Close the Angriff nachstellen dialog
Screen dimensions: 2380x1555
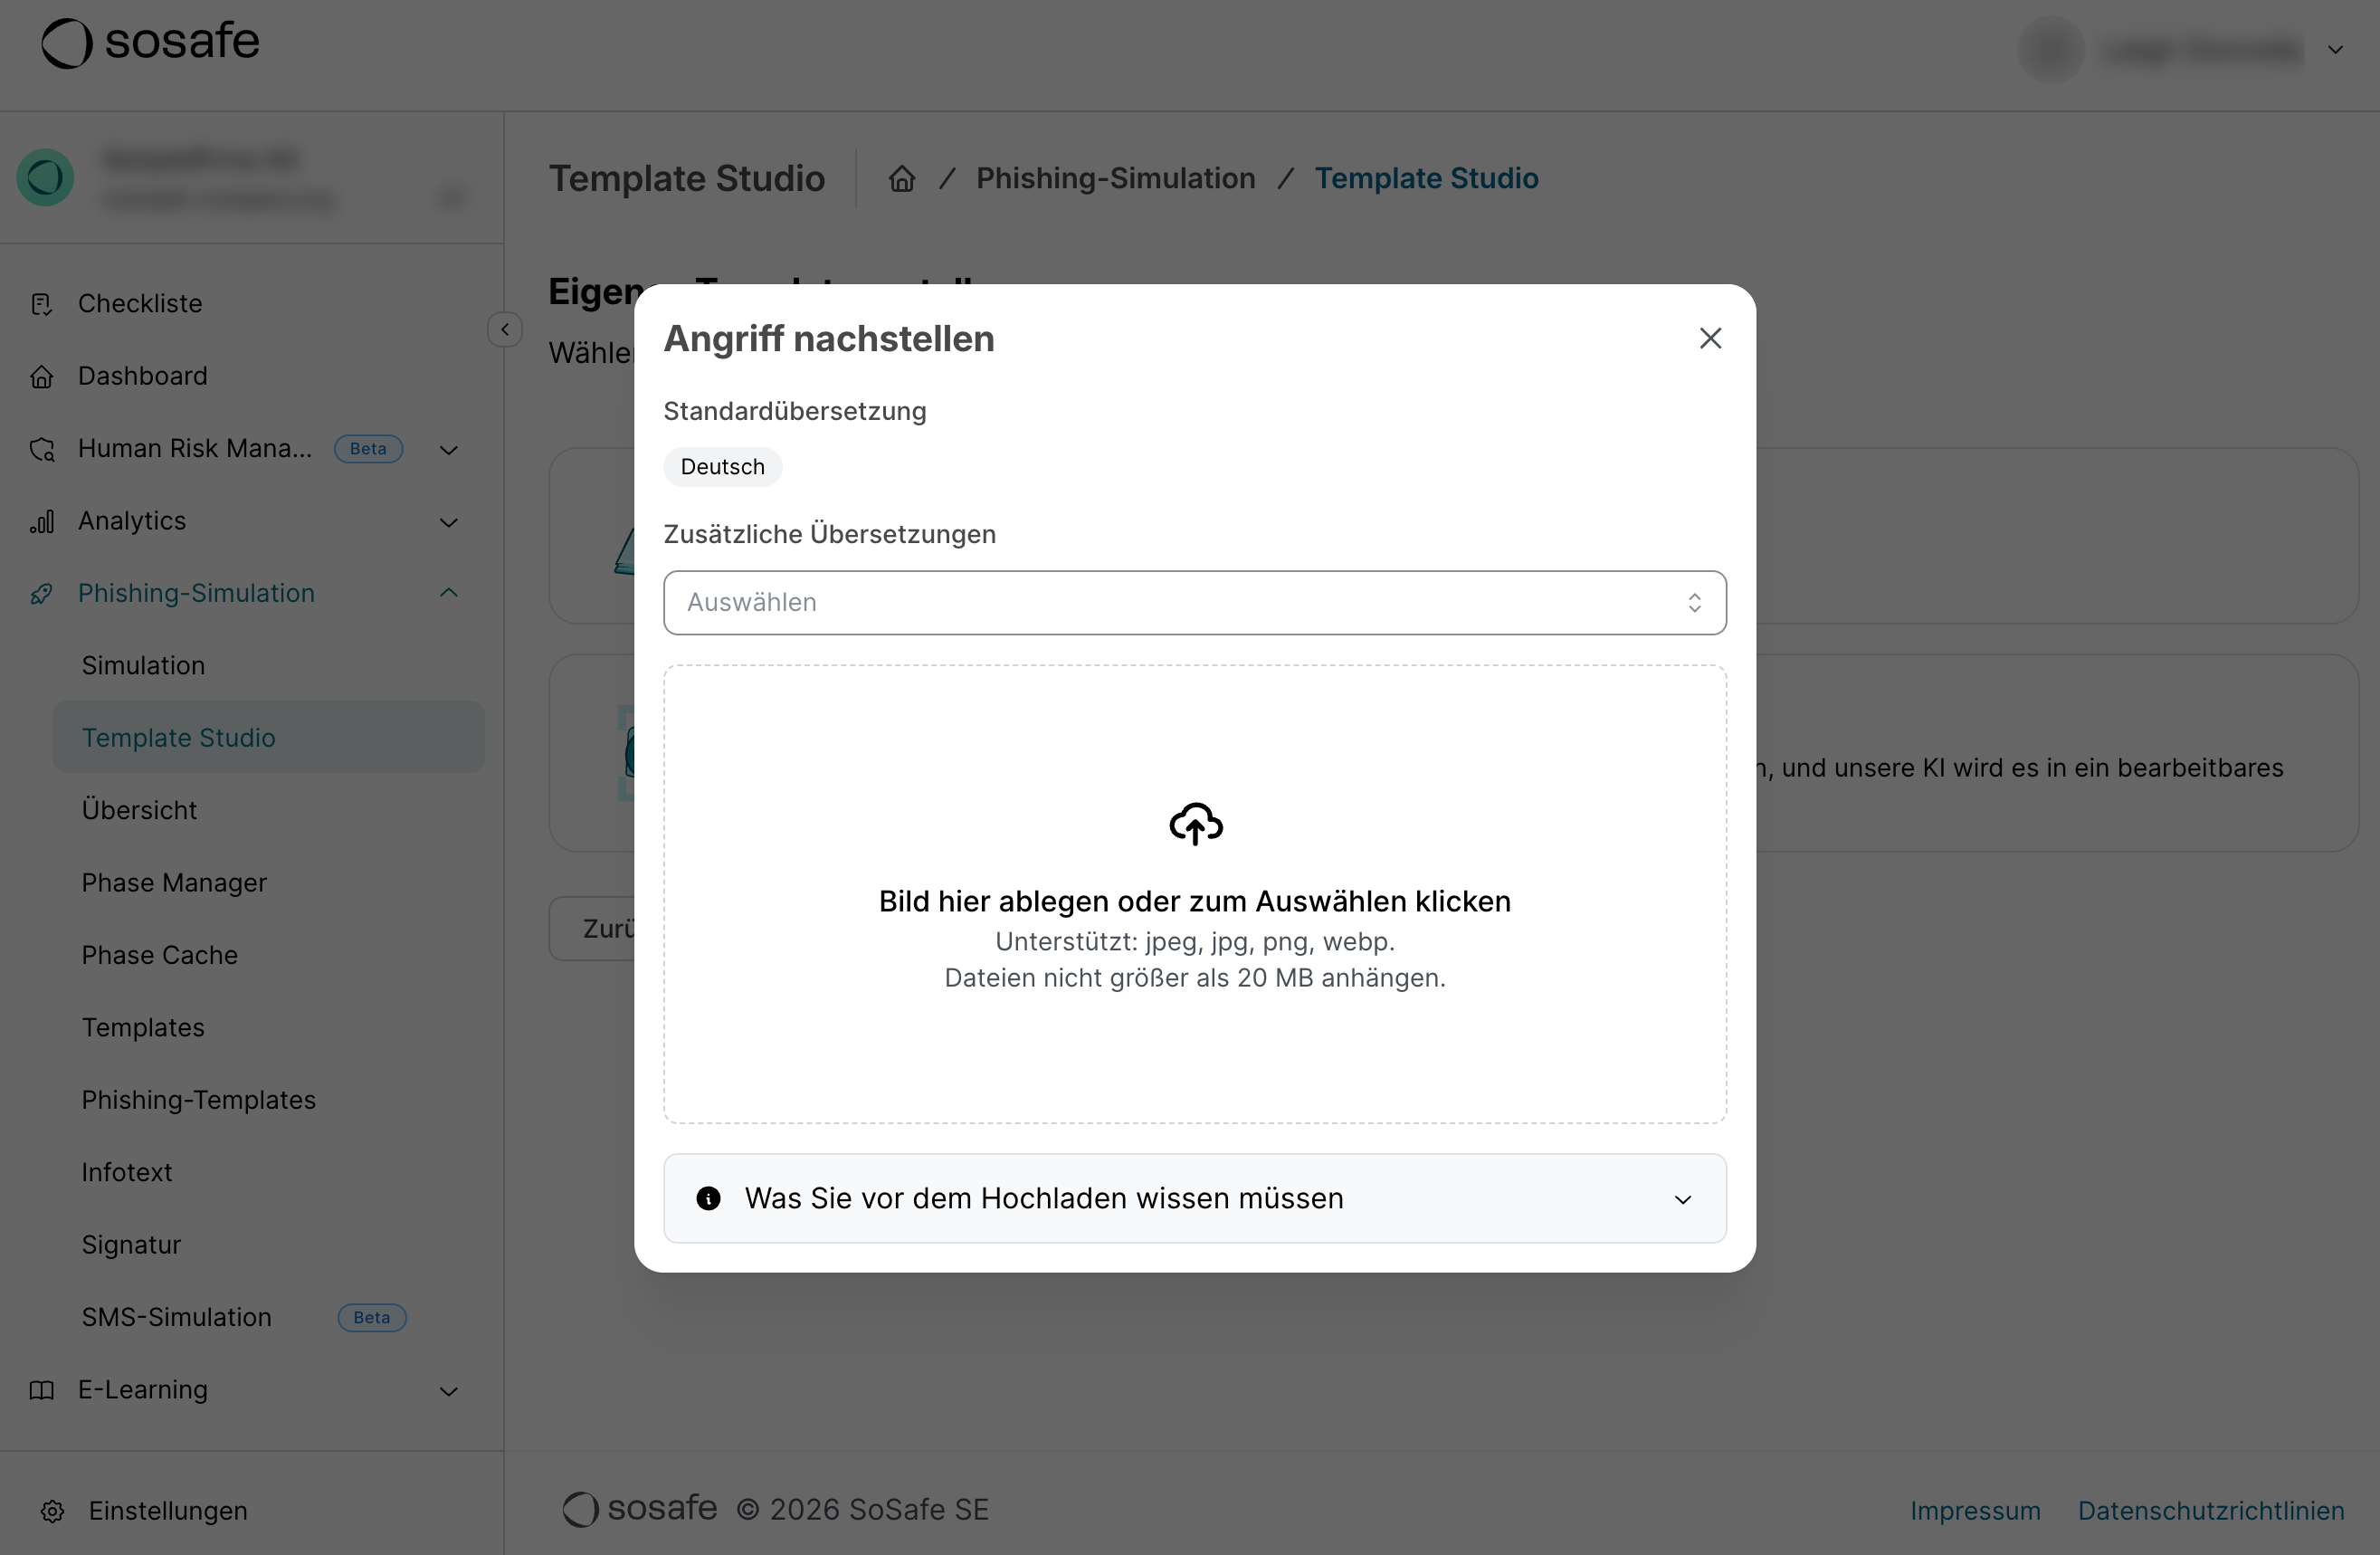tap(1710, 338)
